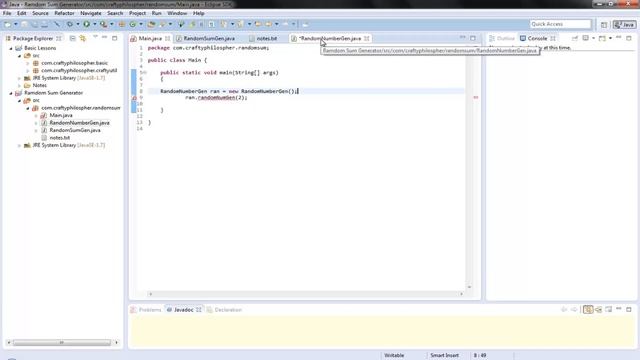This screenshot has width=640, height=360.
Task: Open the New Java Class dropdown arrow
Action: (141, 24)
